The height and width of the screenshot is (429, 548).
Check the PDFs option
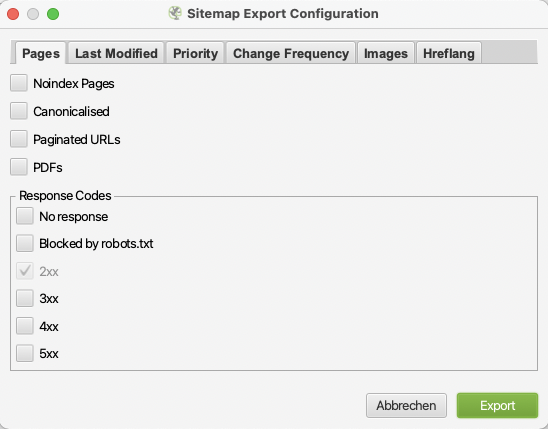(19, 167)
